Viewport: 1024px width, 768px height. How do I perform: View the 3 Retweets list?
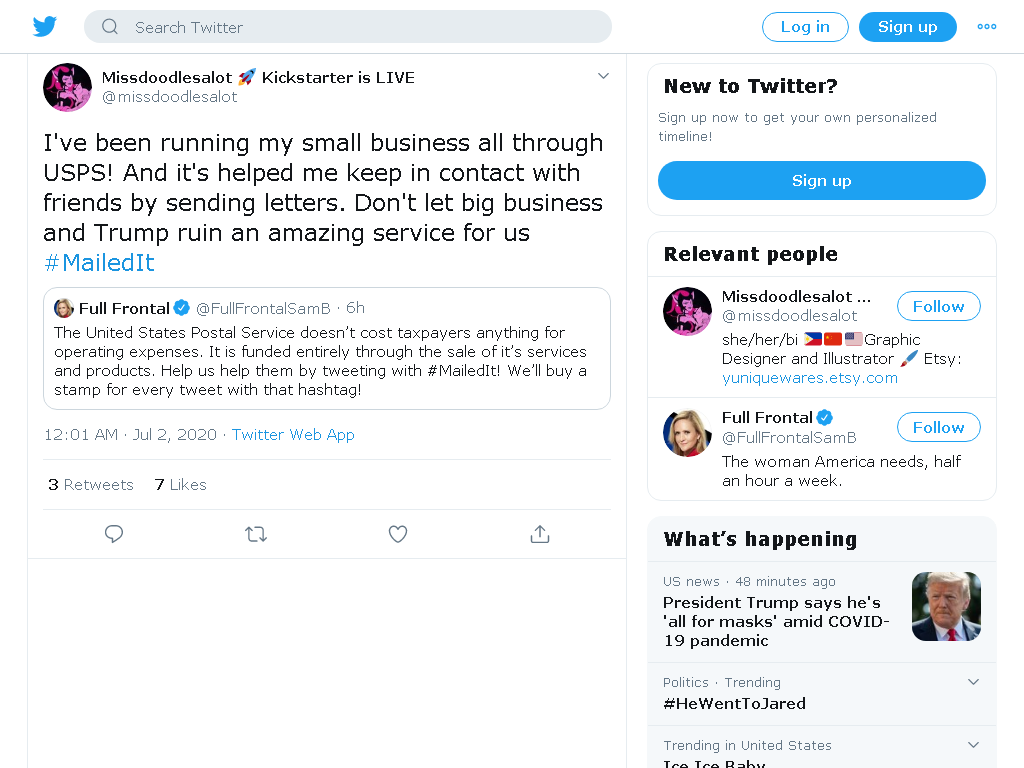click(x=91, y=485)
